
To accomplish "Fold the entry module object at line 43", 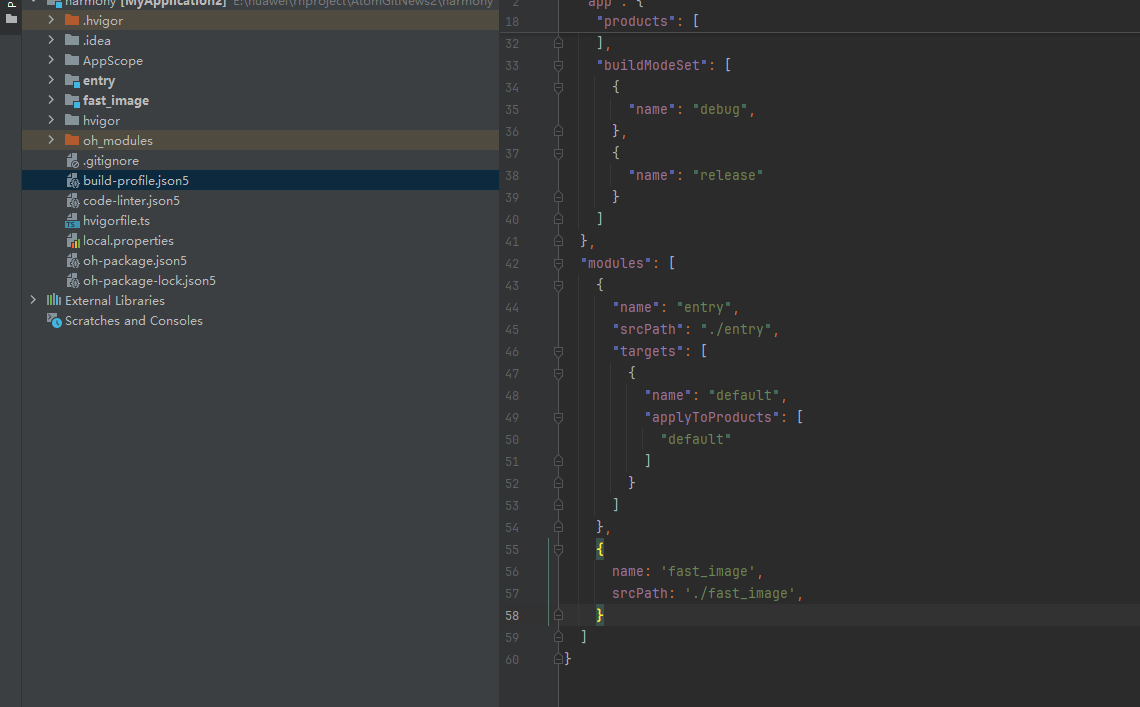I will pyautogui.click(x=558, y=286).
